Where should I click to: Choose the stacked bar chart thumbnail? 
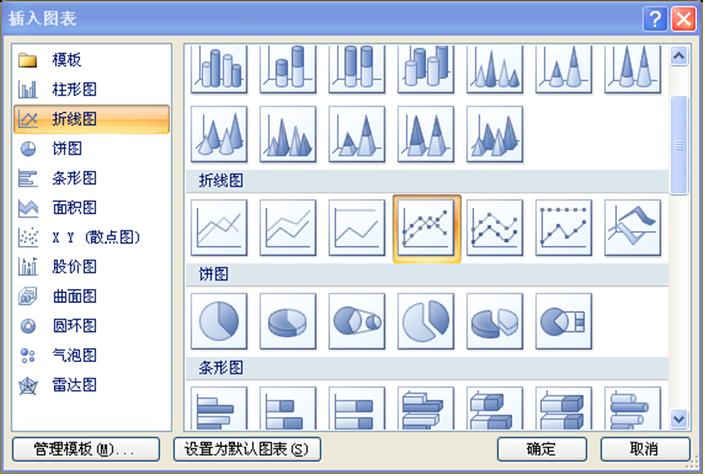tap(288, 408)
